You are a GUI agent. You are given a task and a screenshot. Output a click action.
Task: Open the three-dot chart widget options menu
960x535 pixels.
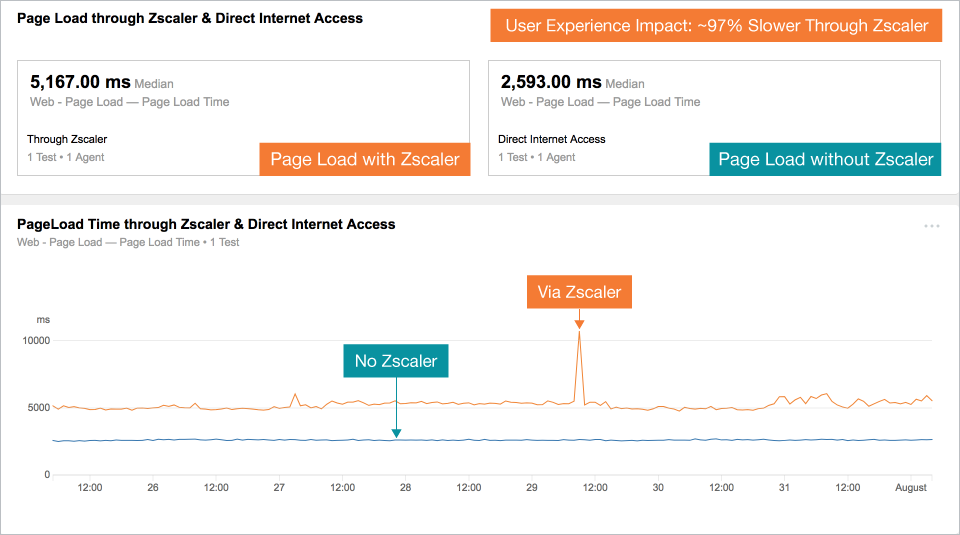point(932,226)
